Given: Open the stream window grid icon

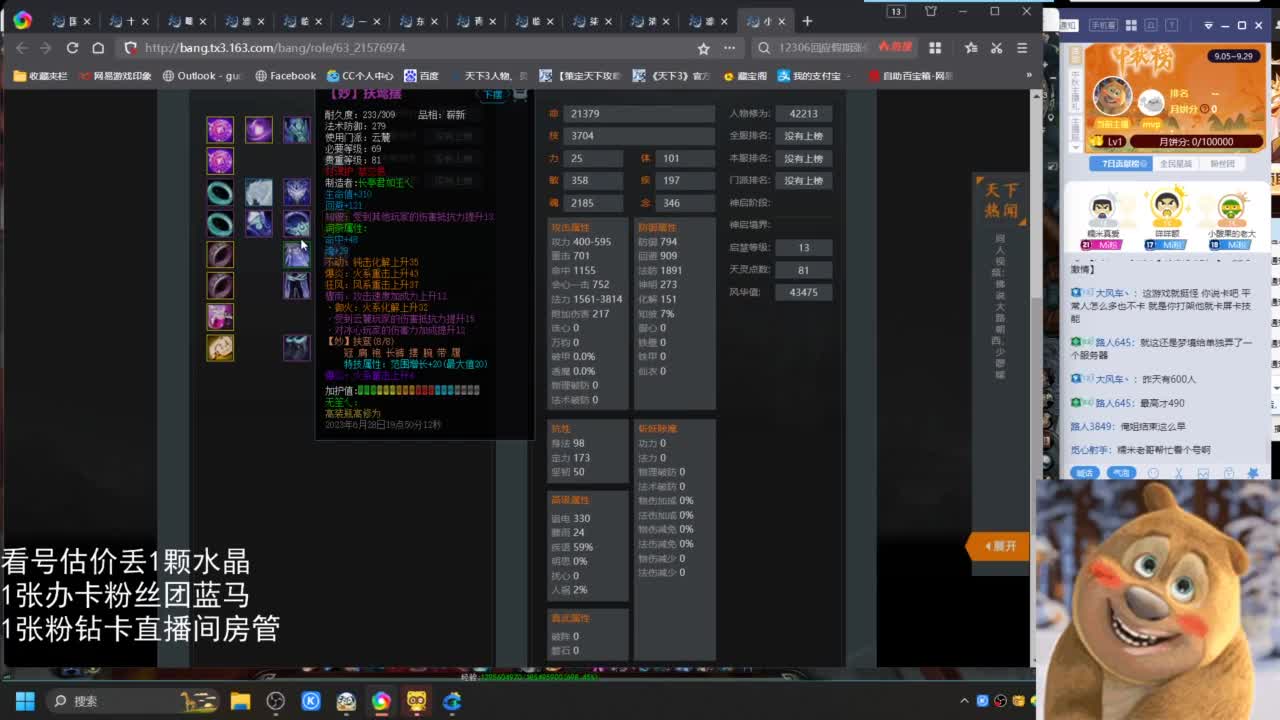Looking at the screenshot, I should point(1130,25).
